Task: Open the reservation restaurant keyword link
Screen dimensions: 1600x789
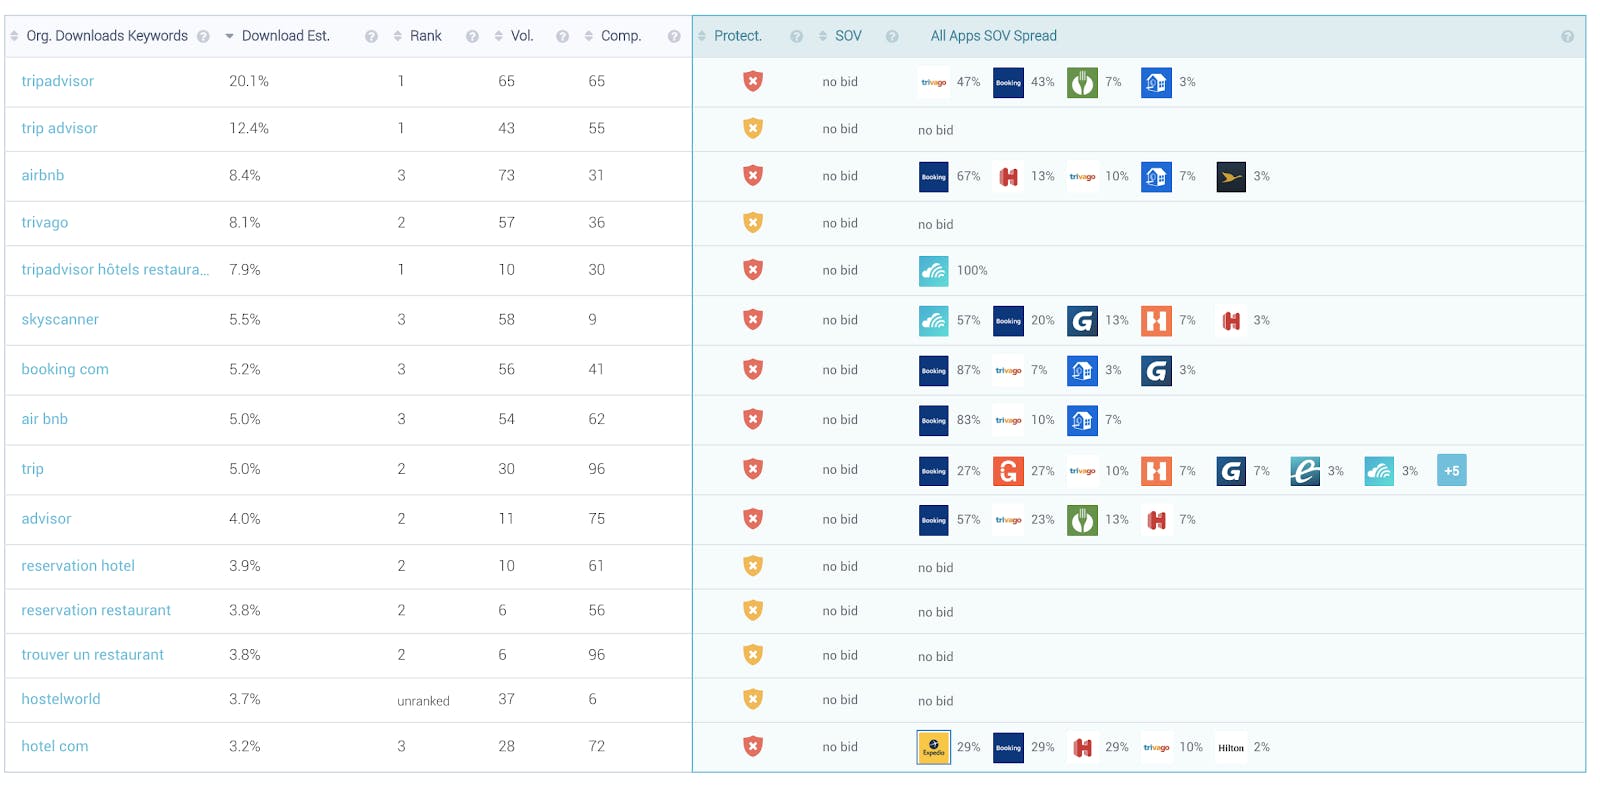Action: [x=96, y=610]
